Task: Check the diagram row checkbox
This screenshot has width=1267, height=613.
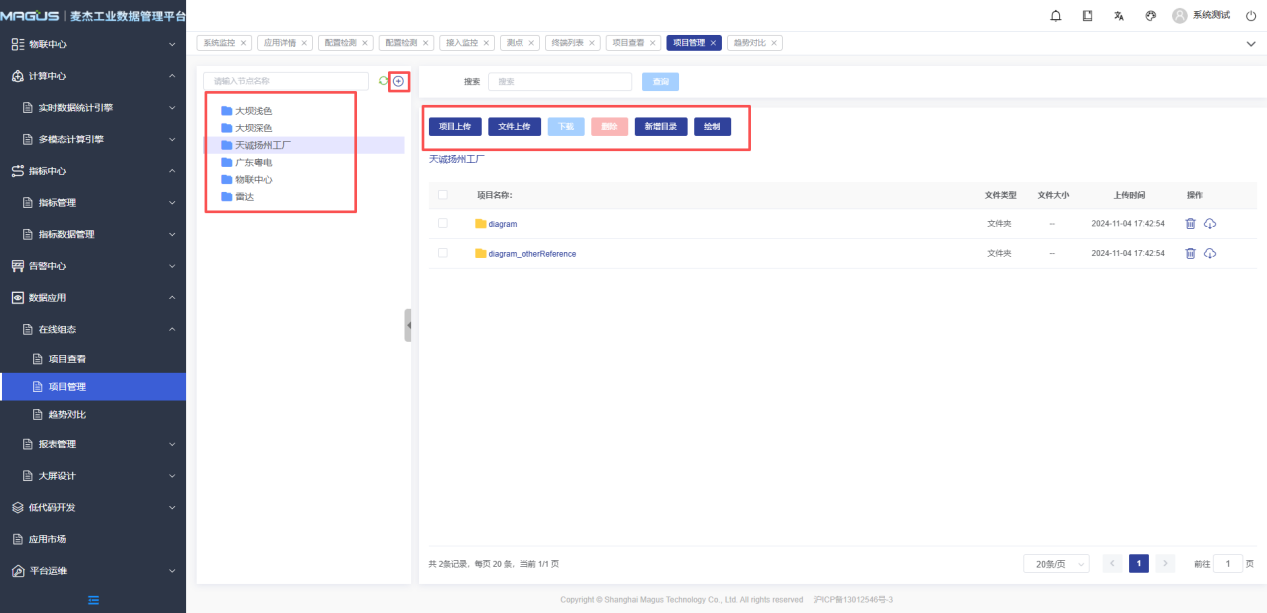Action: 442,224
